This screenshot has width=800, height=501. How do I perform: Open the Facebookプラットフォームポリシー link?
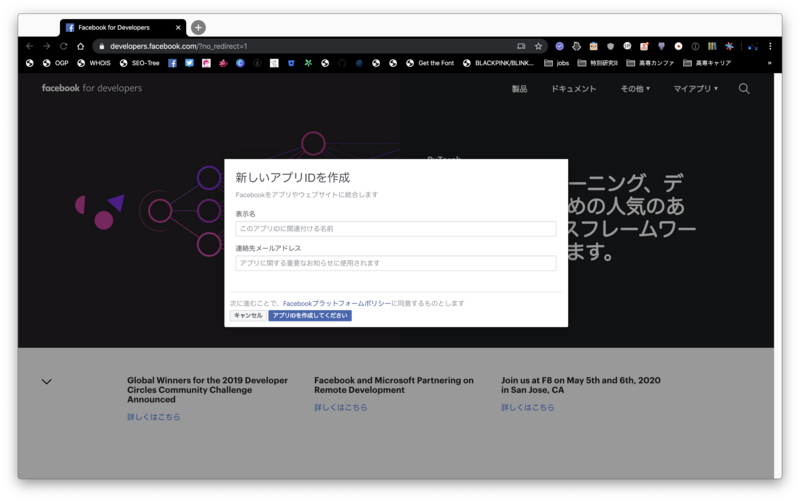coord(337,303)
